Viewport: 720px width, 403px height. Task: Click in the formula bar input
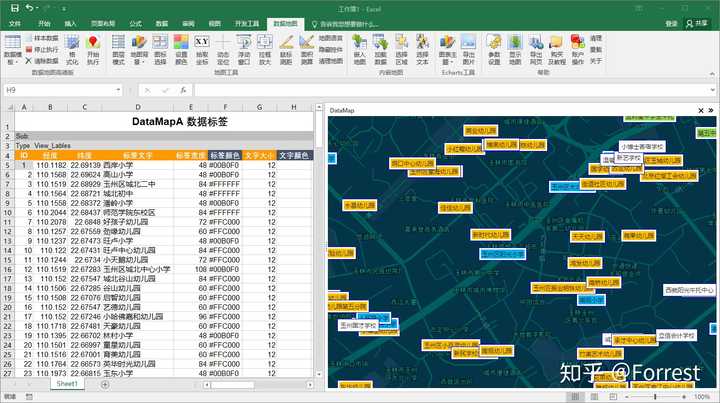click(x=451, y=90)
